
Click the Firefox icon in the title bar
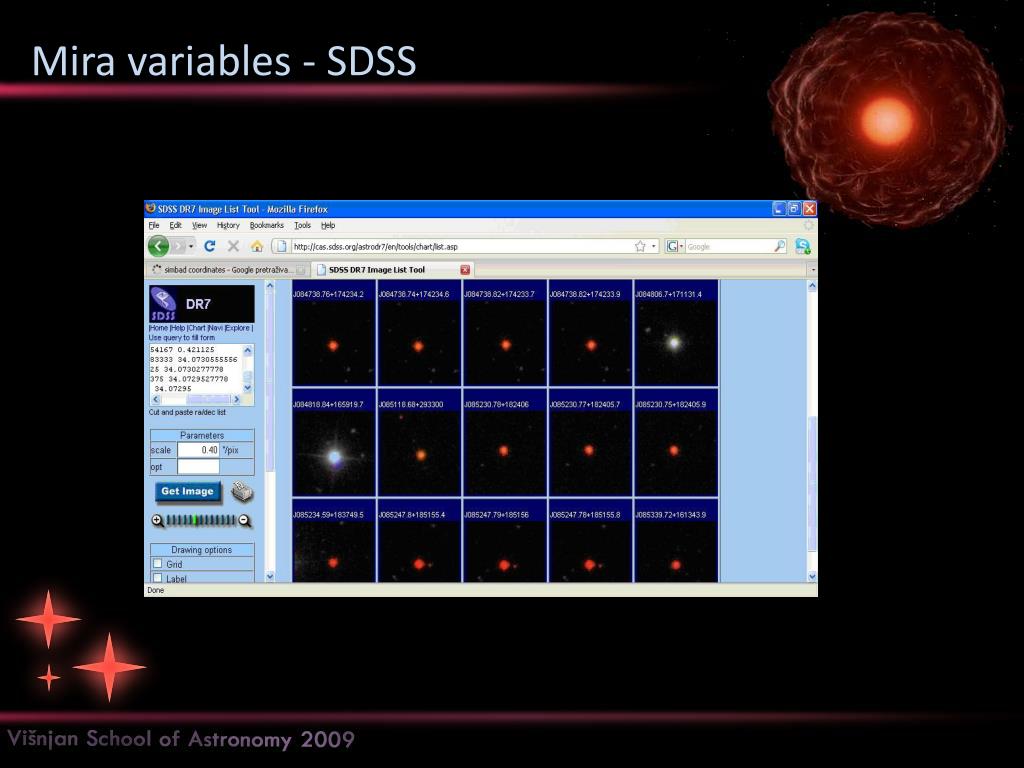150,208
